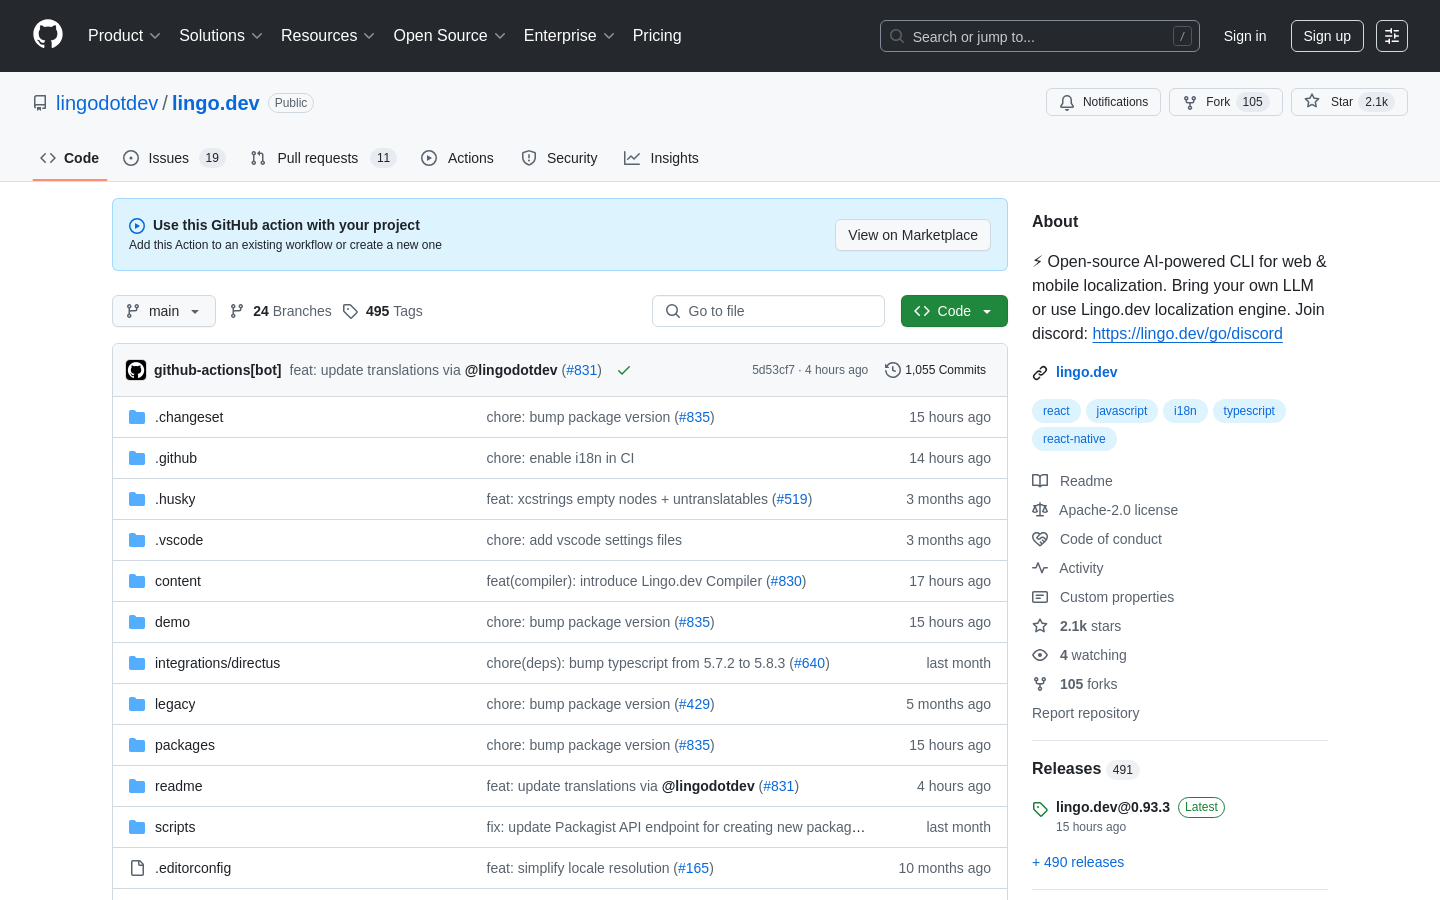Click the .husky folder icon
The height and width of the screenshot is (900, 1440).
pos(137,499)
